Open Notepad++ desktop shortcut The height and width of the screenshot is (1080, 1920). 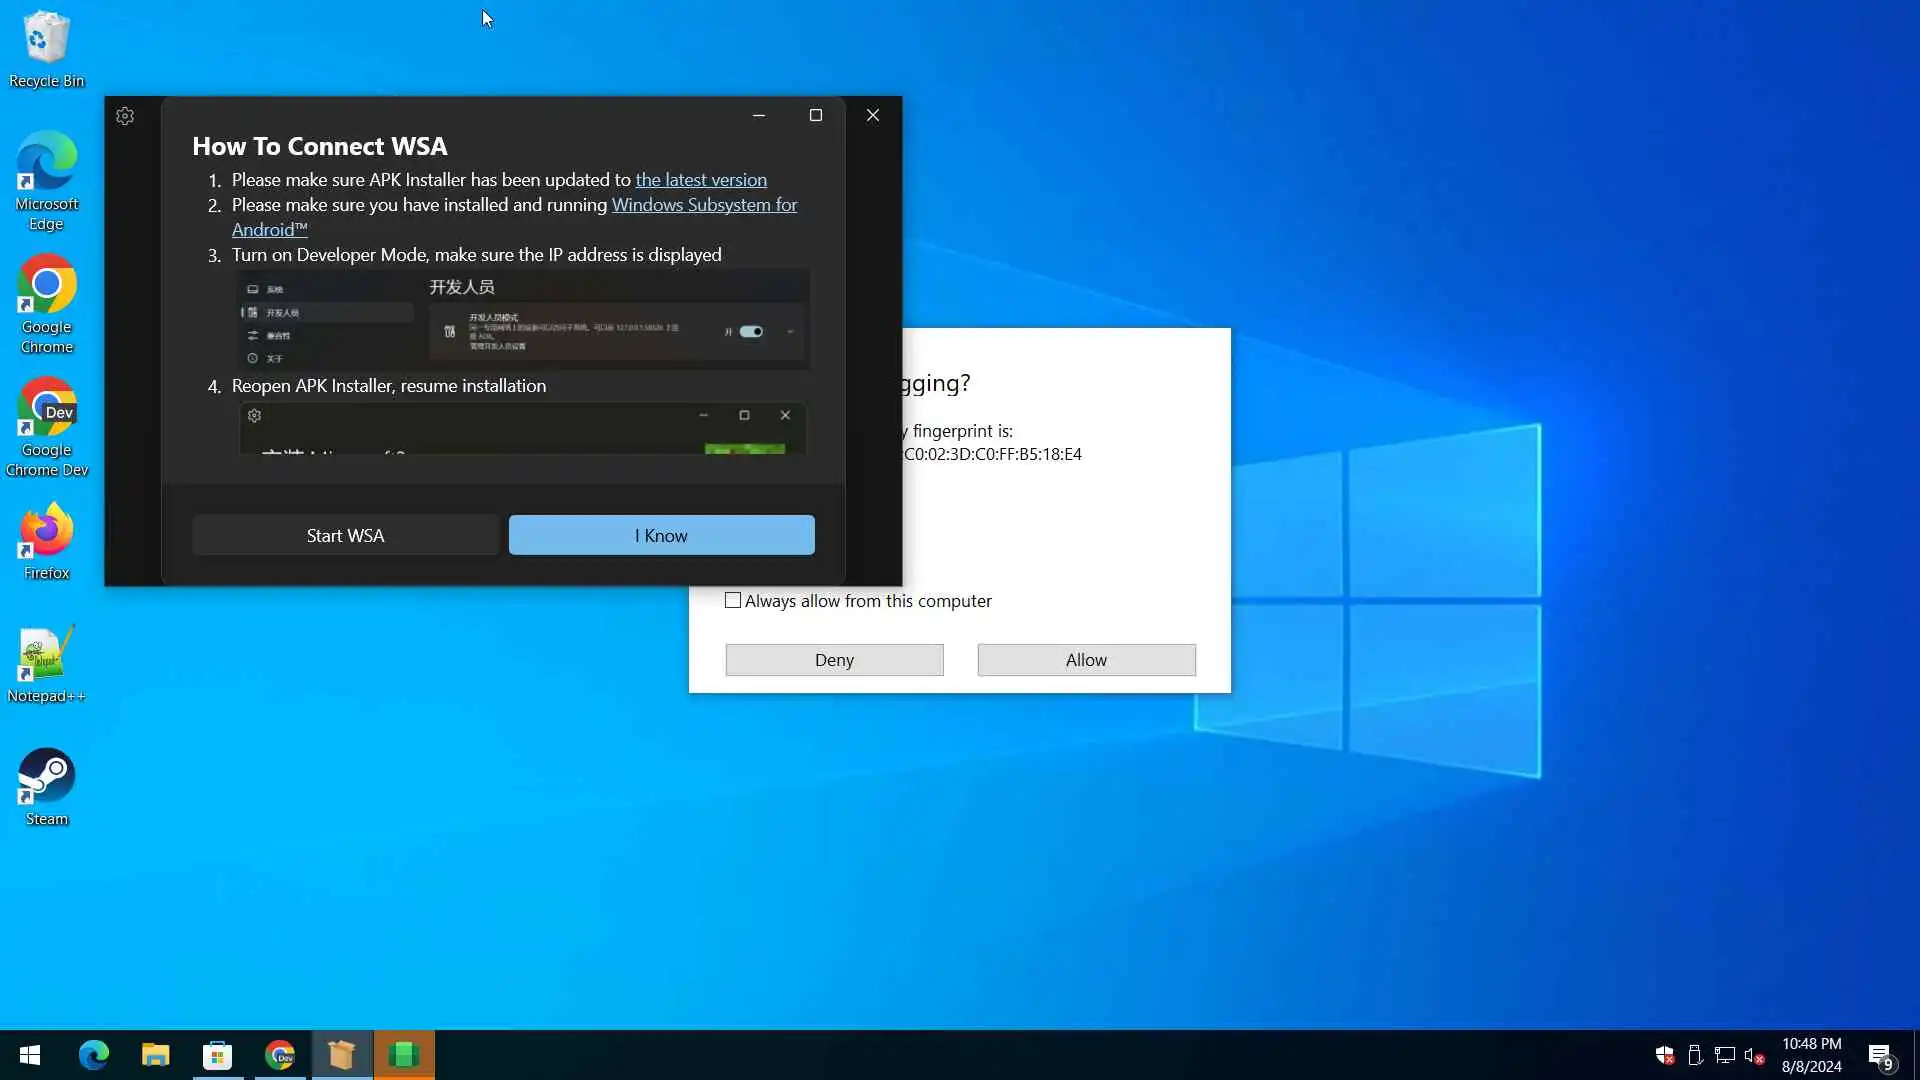[x=46, y=663]
